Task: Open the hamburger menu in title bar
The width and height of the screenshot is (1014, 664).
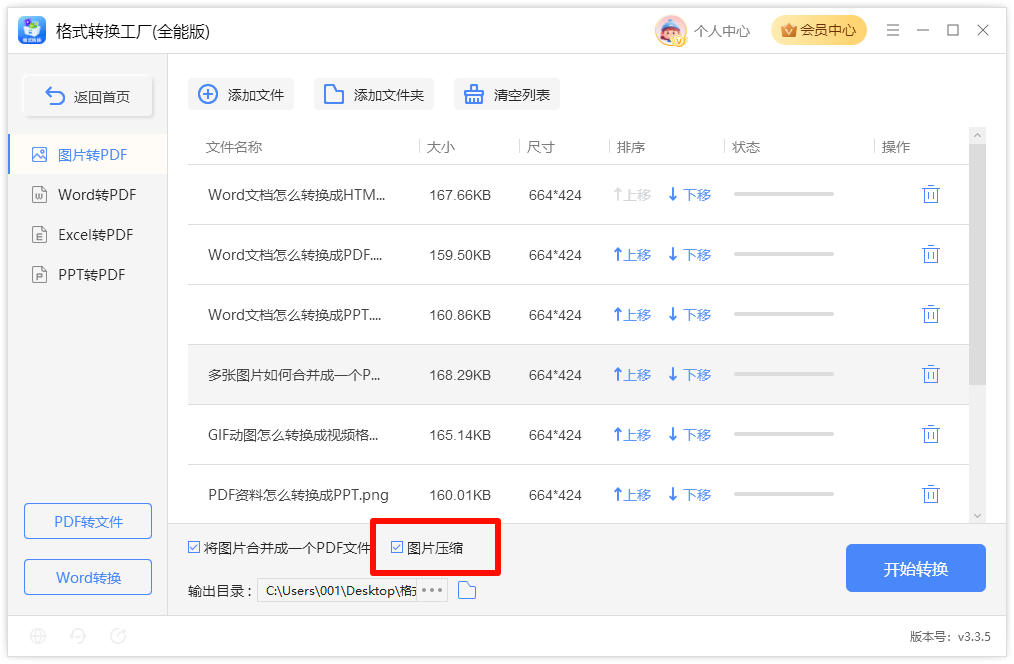Action: tap(892, 30)
